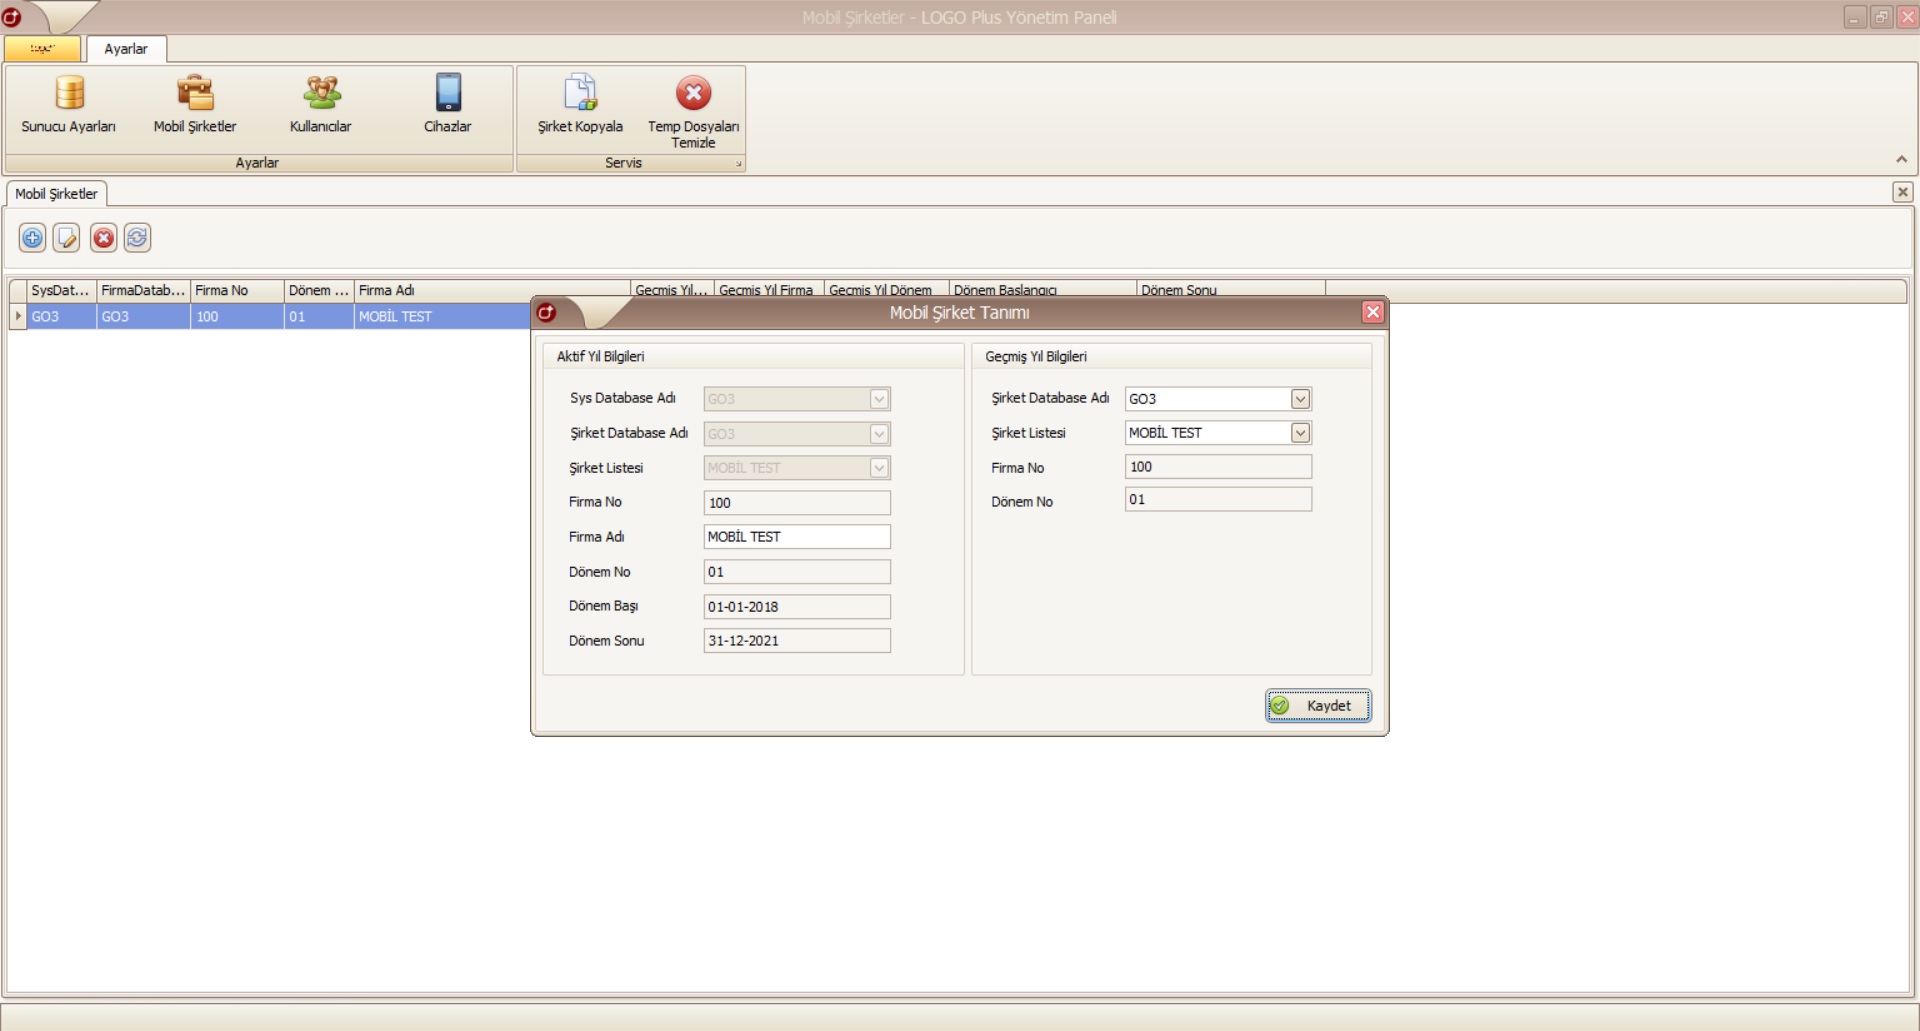Image resolution: width=1920 pixels, height=1031 pixels.
Task: Collapse the ribbon using the chevron arrow
Action: pyautogui.click(x=1901, y=160)
